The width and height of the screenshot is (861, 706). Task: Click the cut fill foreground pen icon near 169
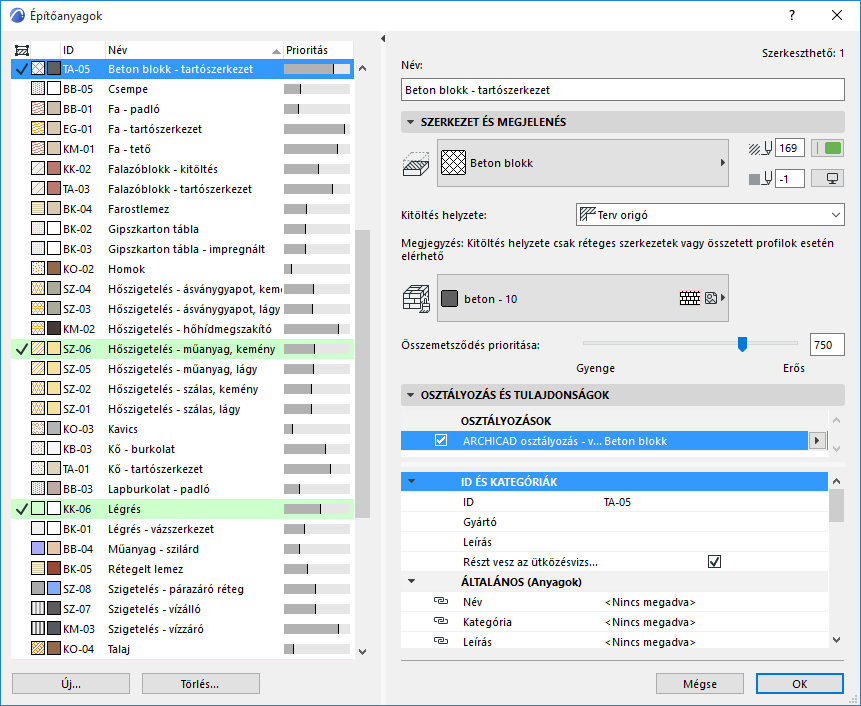[x=761, y=148]
